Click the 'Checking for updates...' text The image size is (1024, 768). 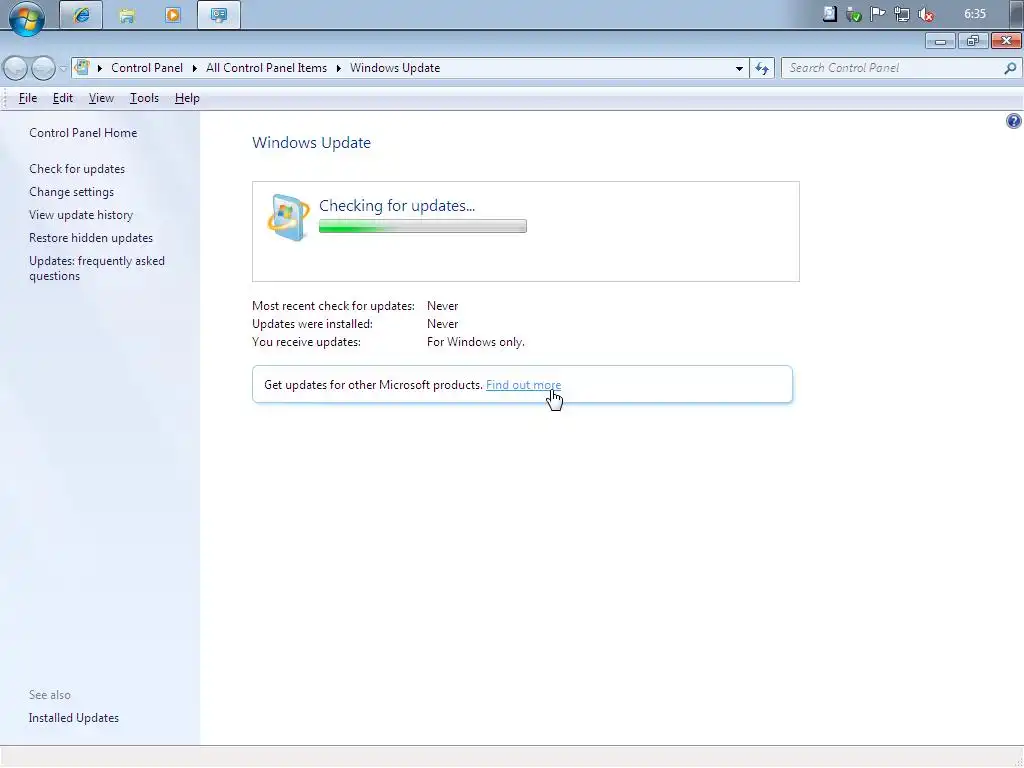[x=396, y=205]
